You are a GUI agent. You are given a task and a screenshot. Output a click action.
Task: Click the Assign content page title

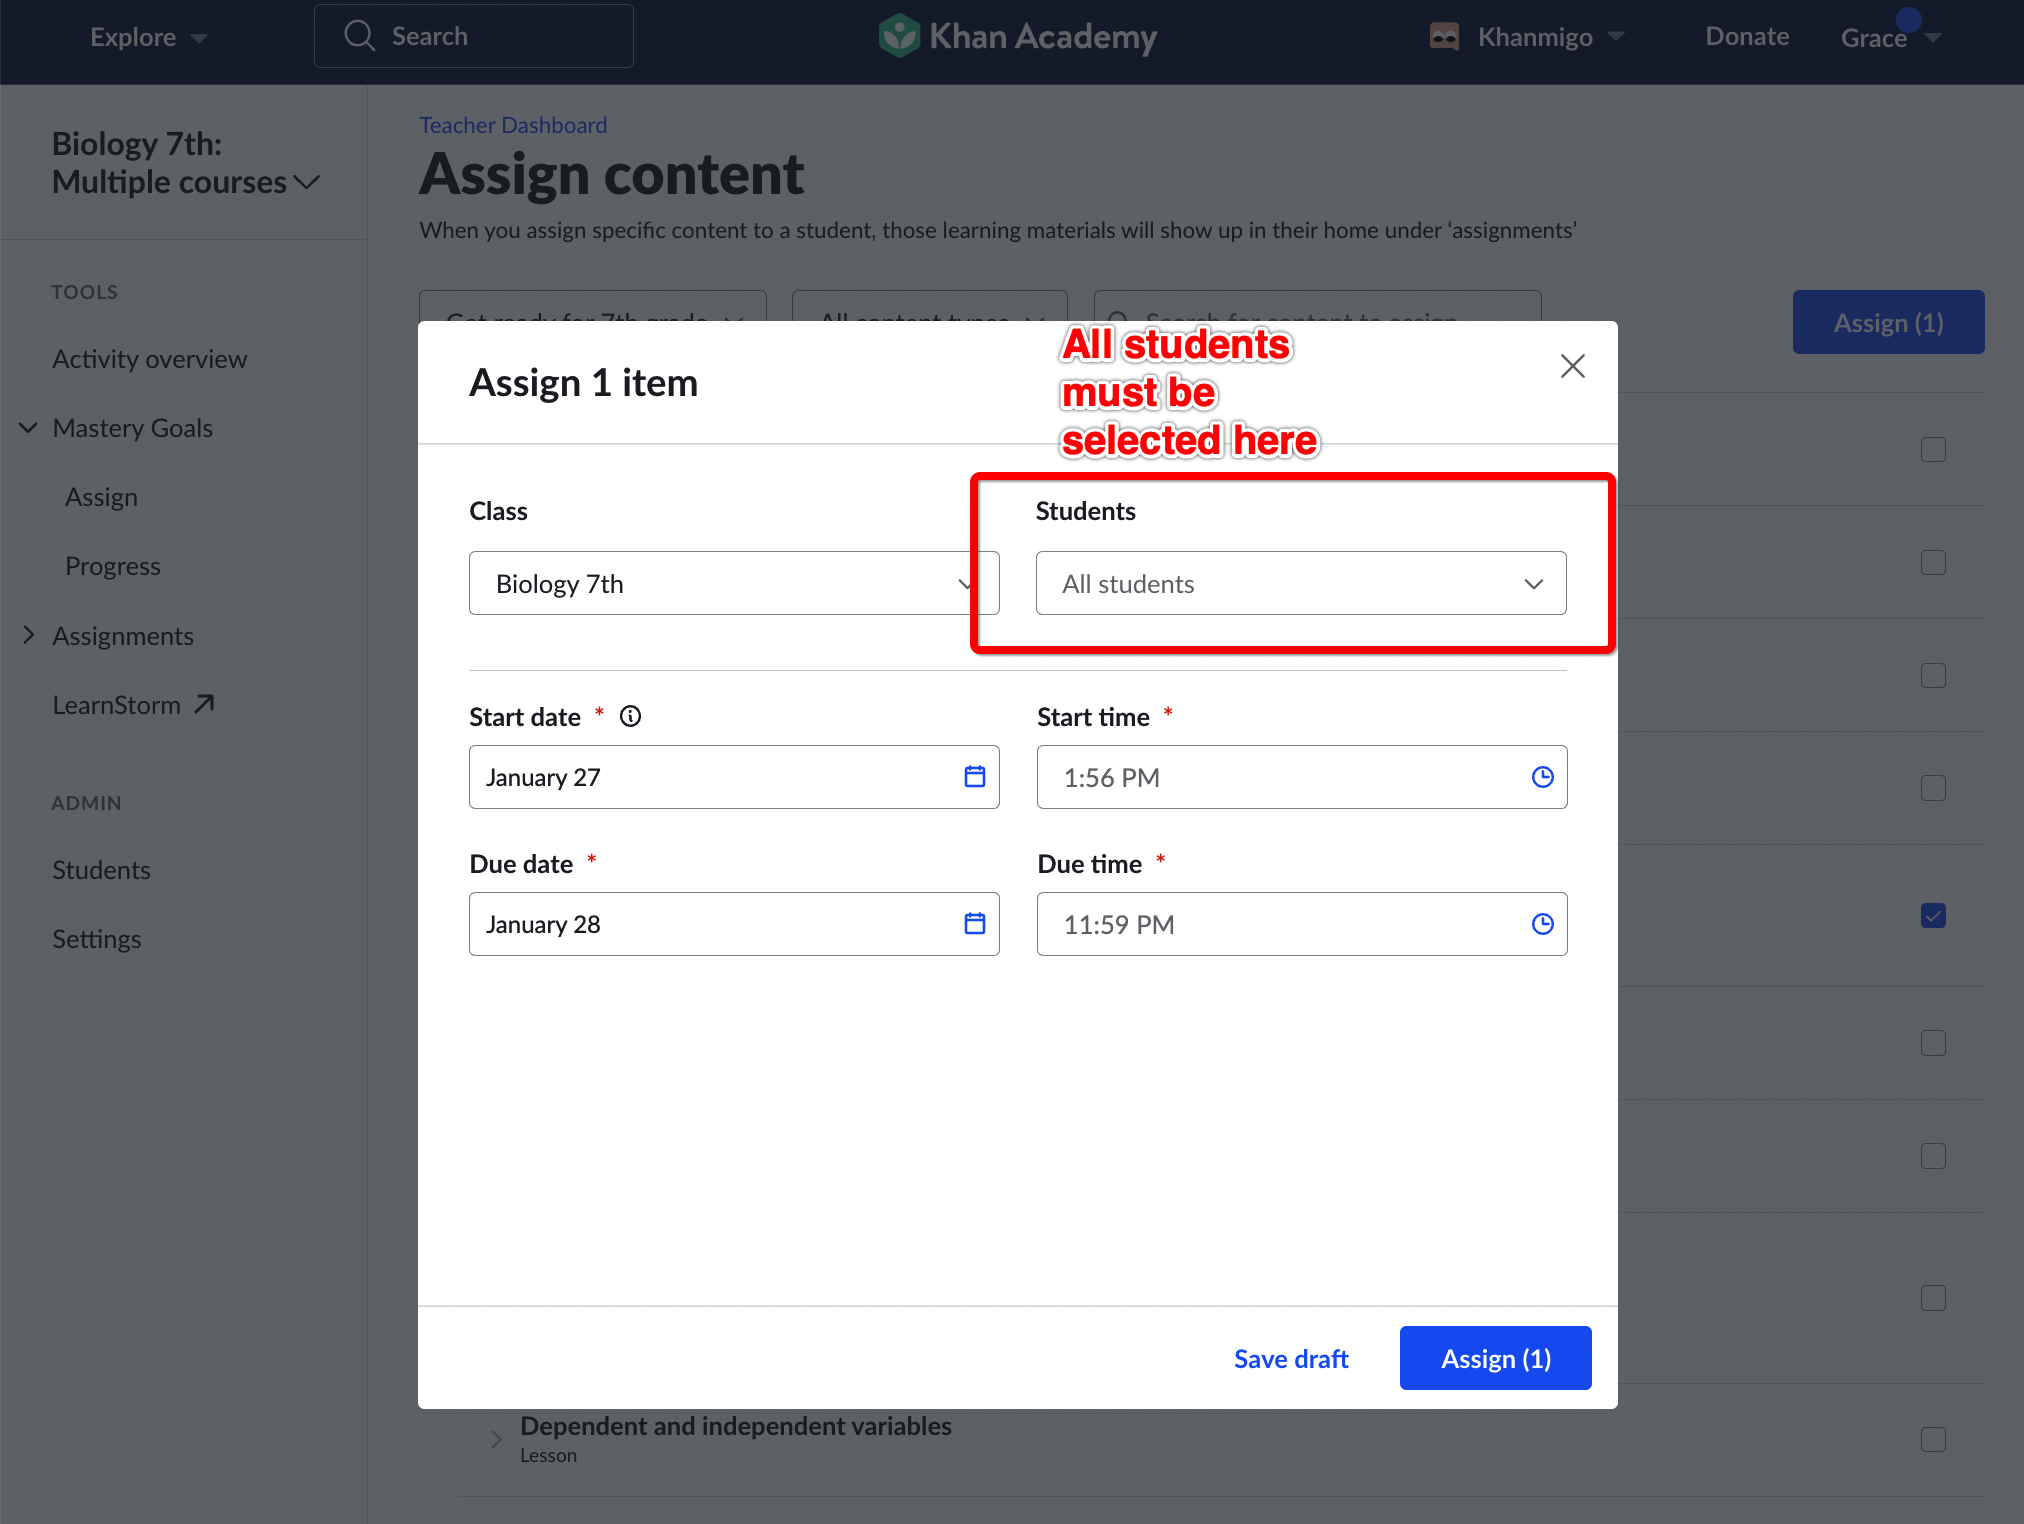[x=611, y=175]
